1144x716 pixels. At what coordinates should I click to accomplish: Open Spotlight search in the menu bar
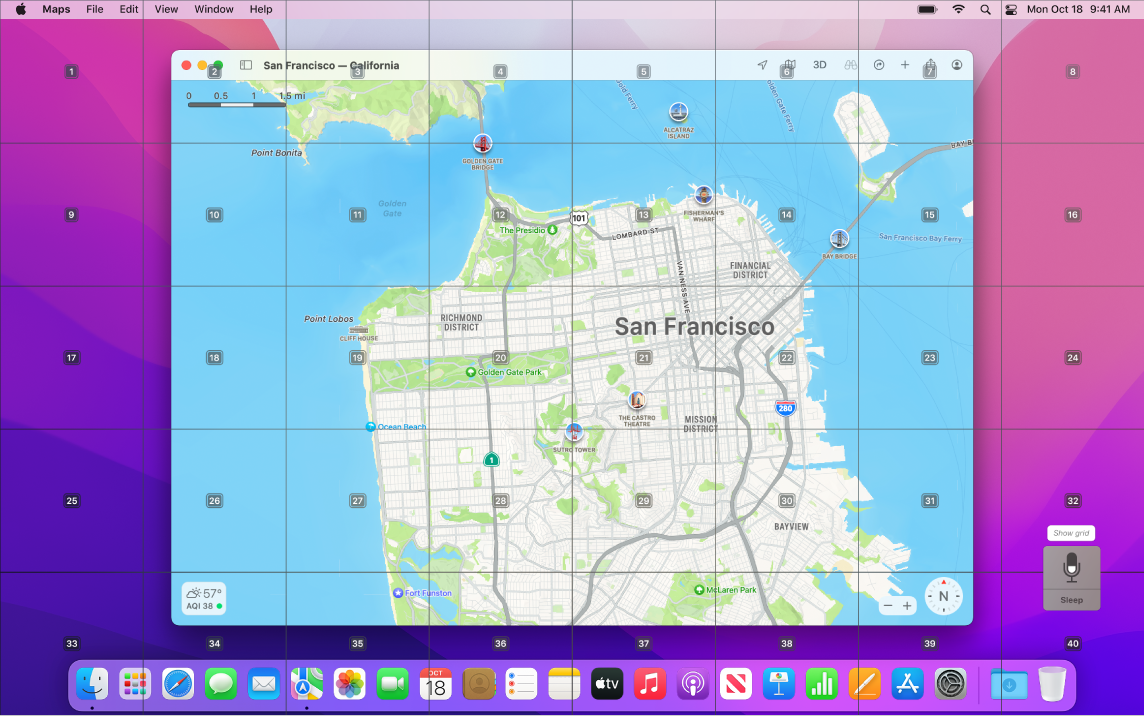(x=986, y=9)
